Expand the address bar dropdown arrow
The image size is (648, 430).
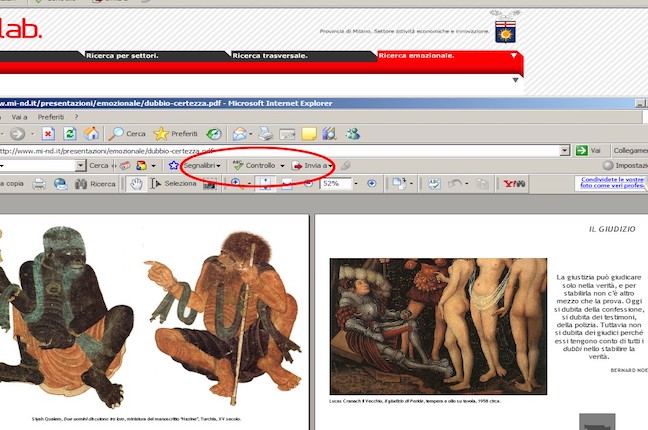[565, 150]
